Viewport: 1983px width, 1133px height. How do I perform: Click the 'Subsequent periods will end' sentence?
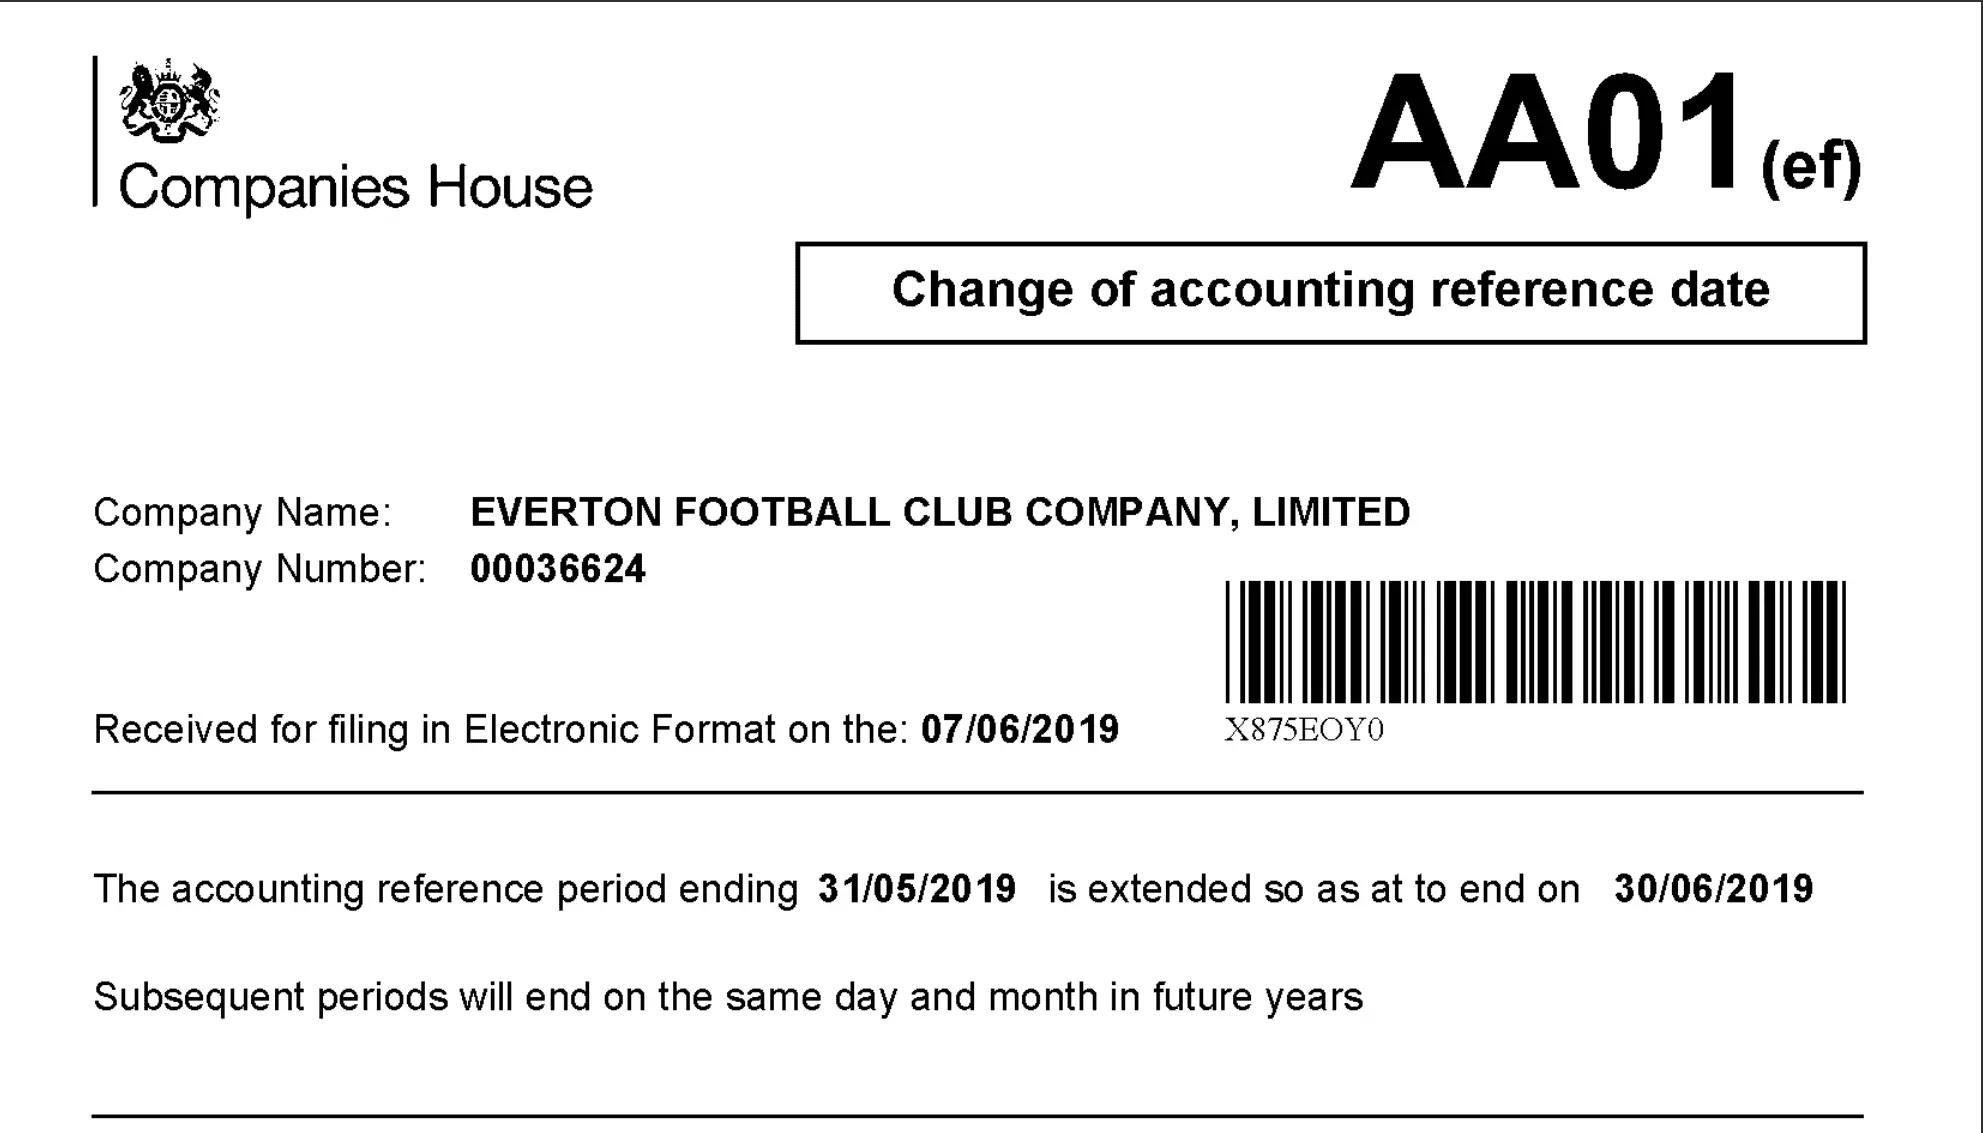click(728, 997)
